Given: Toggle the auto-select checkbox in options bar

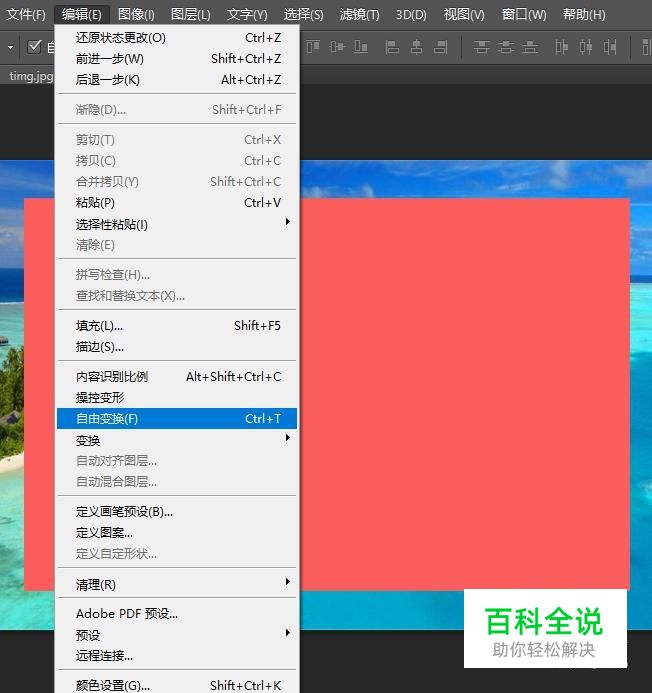Looking at the screenshot, I should pyautogui.click(x=34, y=46).
